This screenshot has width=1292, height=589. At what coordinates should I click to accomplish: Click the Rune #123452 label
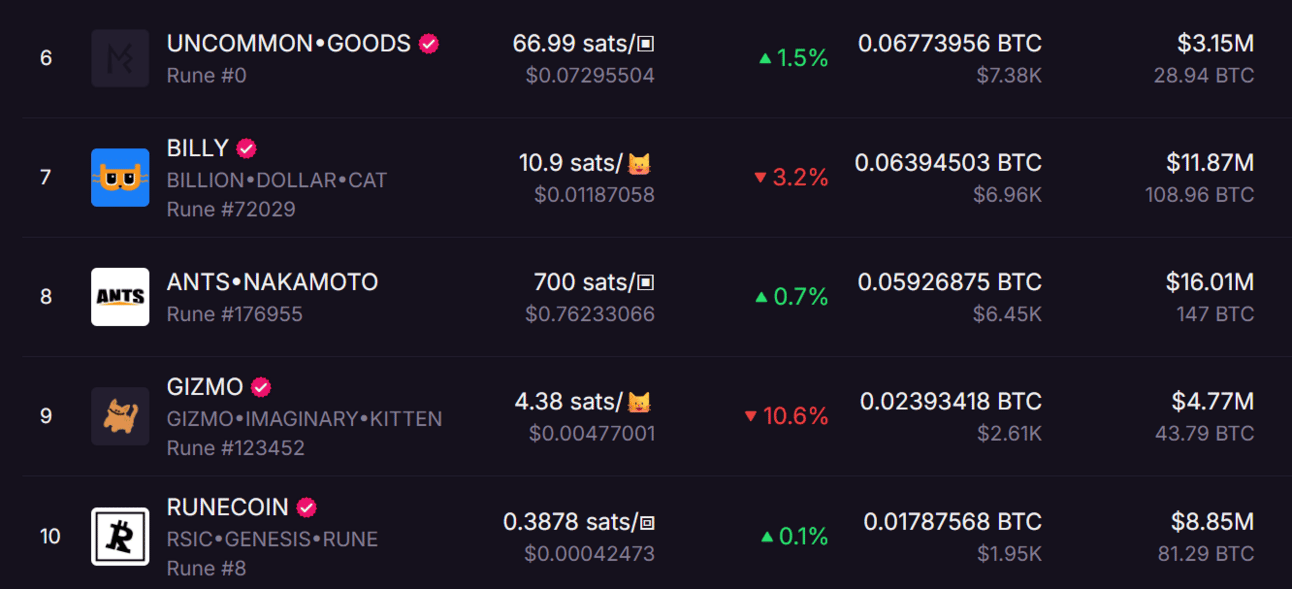pyautogui.click(x=236, y=448)
